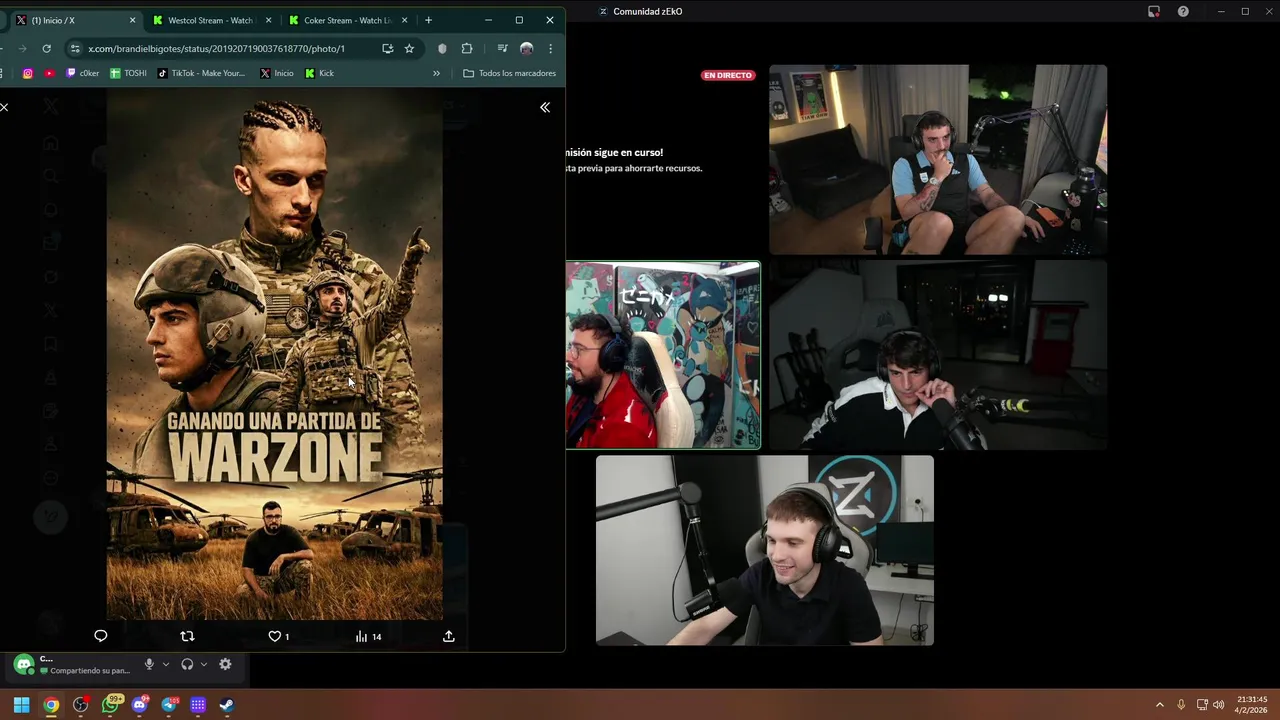This screenshot has height=720, width=1280.
Task: Open the Kick bookmark
Action: click(x=319, y=73)
